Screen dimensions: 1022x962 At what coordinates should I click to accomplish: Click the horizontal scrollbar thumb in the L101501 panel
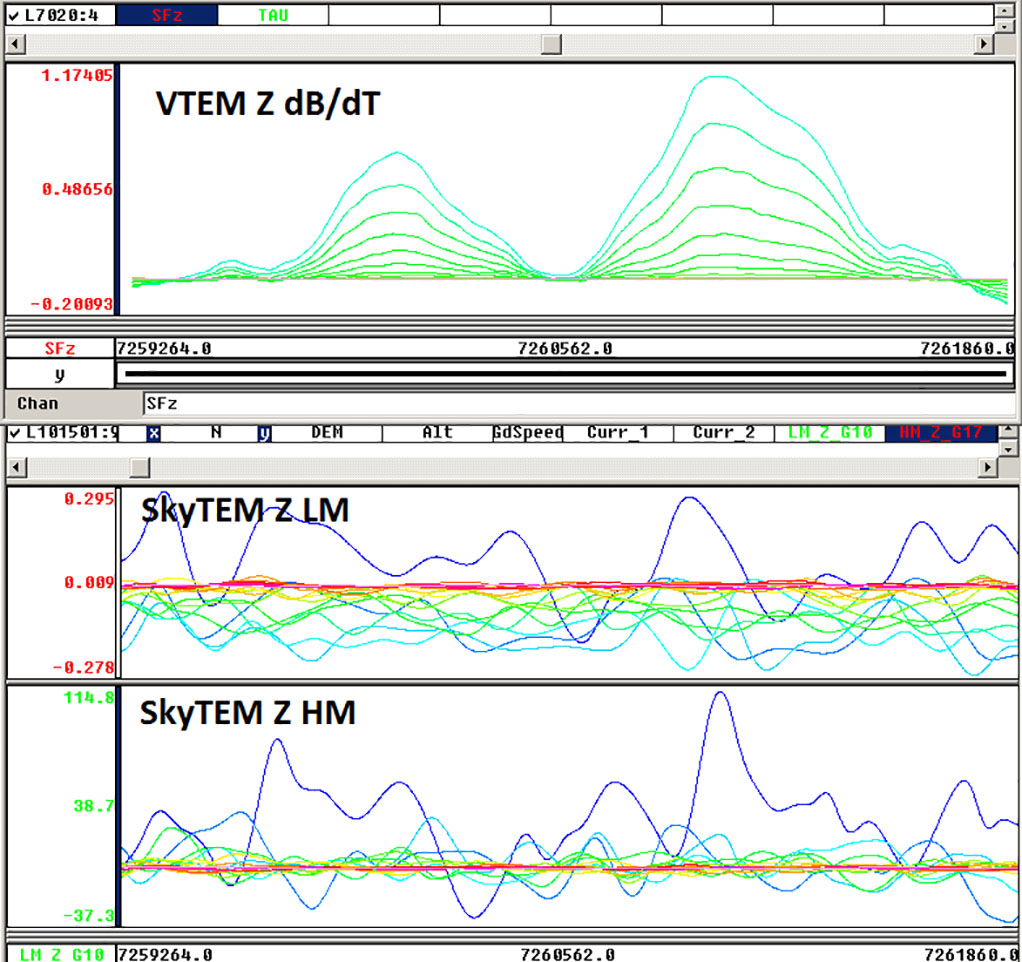[139, 467]
